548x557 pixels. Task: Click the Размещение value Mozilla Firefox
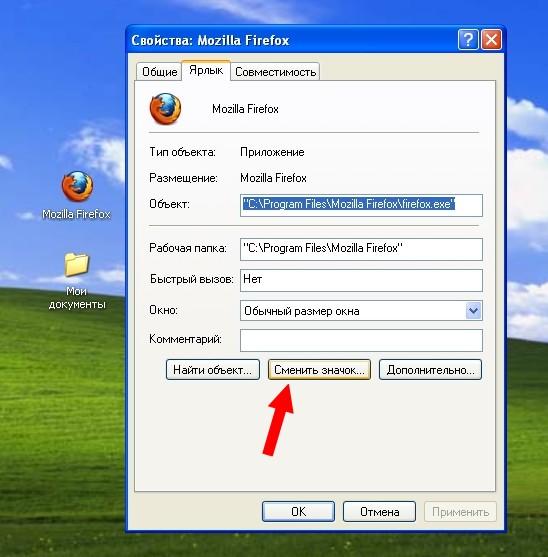273,178
